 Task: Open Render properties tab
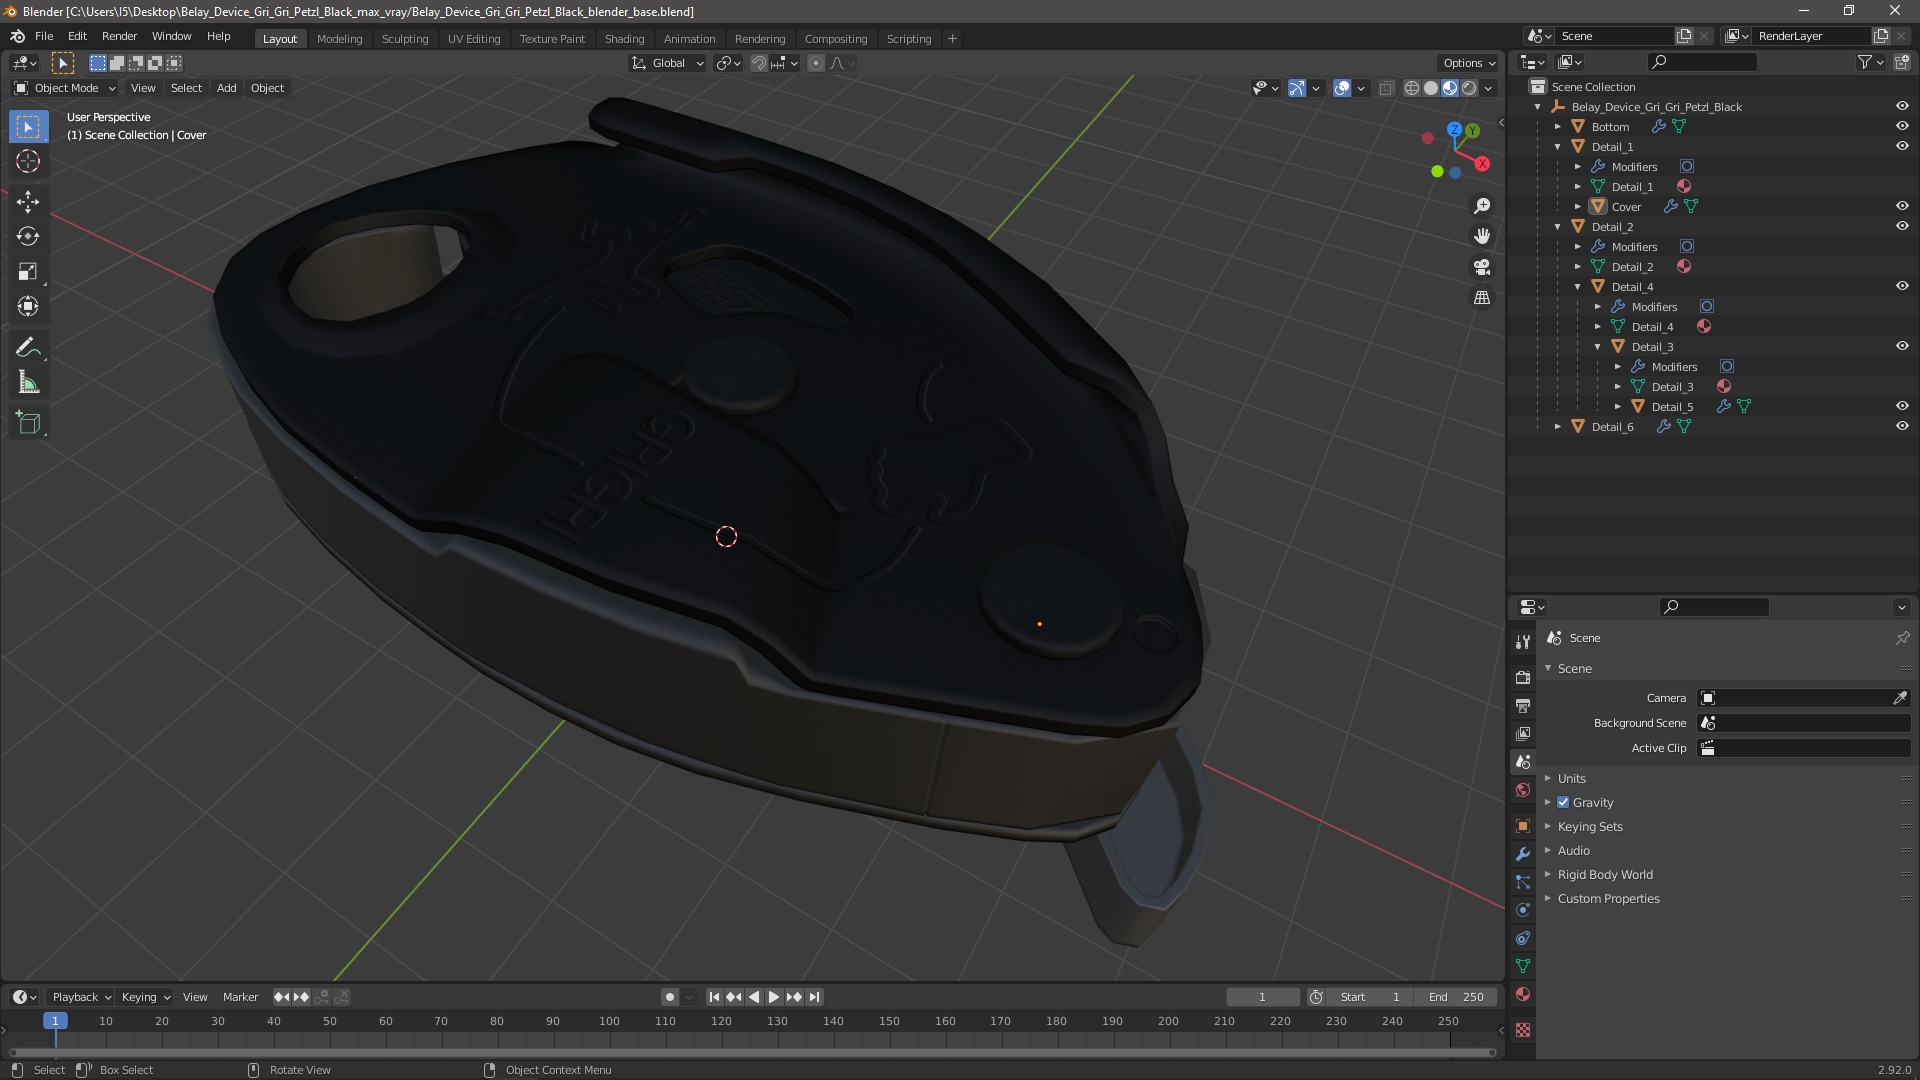click(1523, 678)
